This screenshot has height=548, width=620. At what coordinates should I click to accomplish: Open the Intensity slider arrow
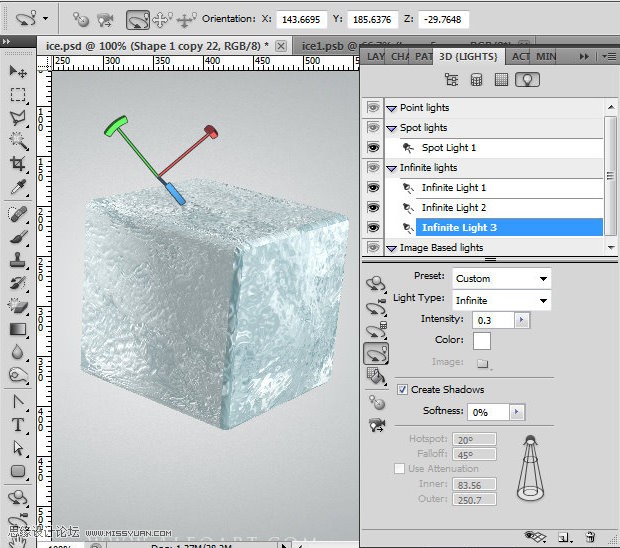click(x=522, y=320)
